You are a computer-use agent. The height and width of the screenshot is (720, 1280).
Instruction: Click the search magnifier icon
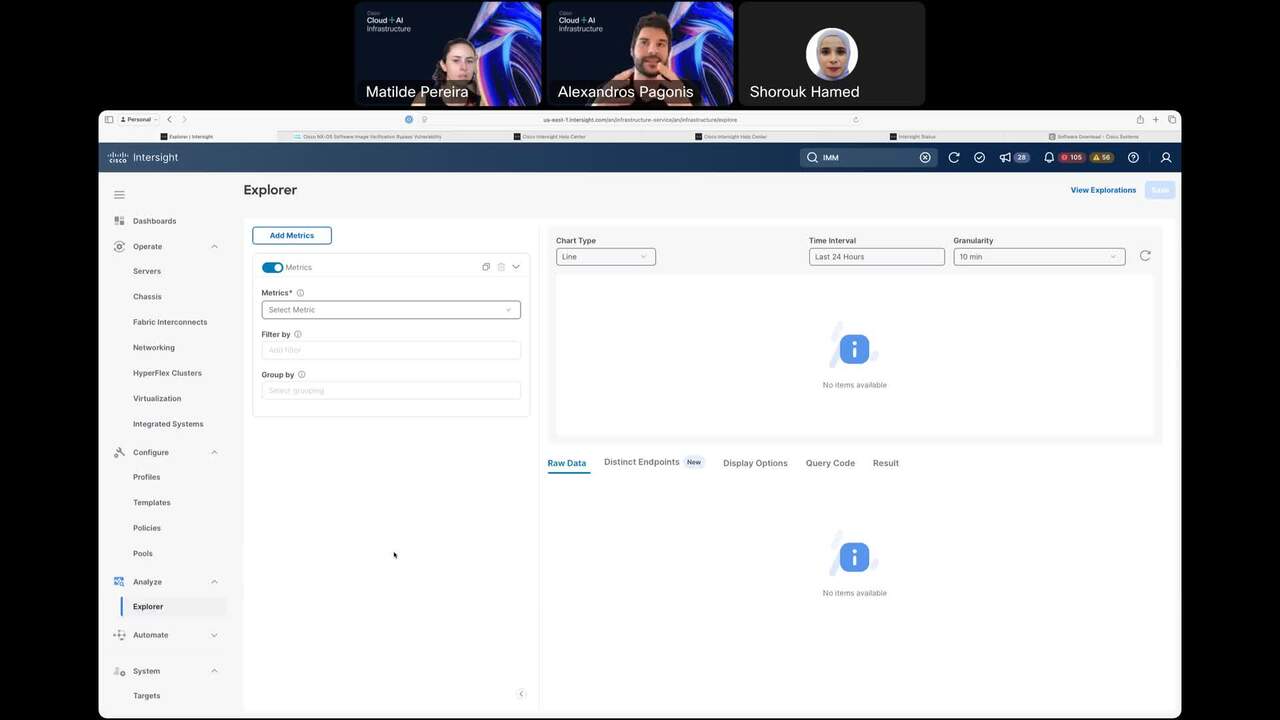pyautogui.click(x=812, y=157)
